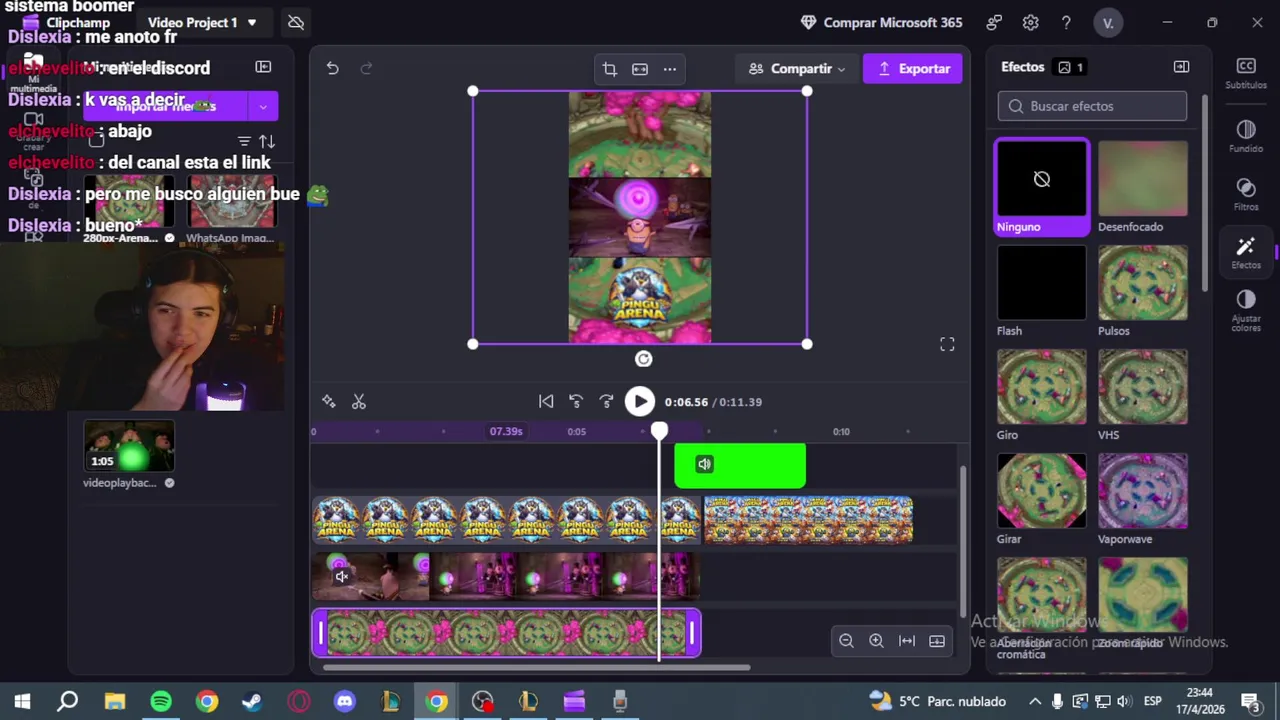The image size is (1280, 720).
Task: Select the Crop tool above the preview
Action: [610, 69]
